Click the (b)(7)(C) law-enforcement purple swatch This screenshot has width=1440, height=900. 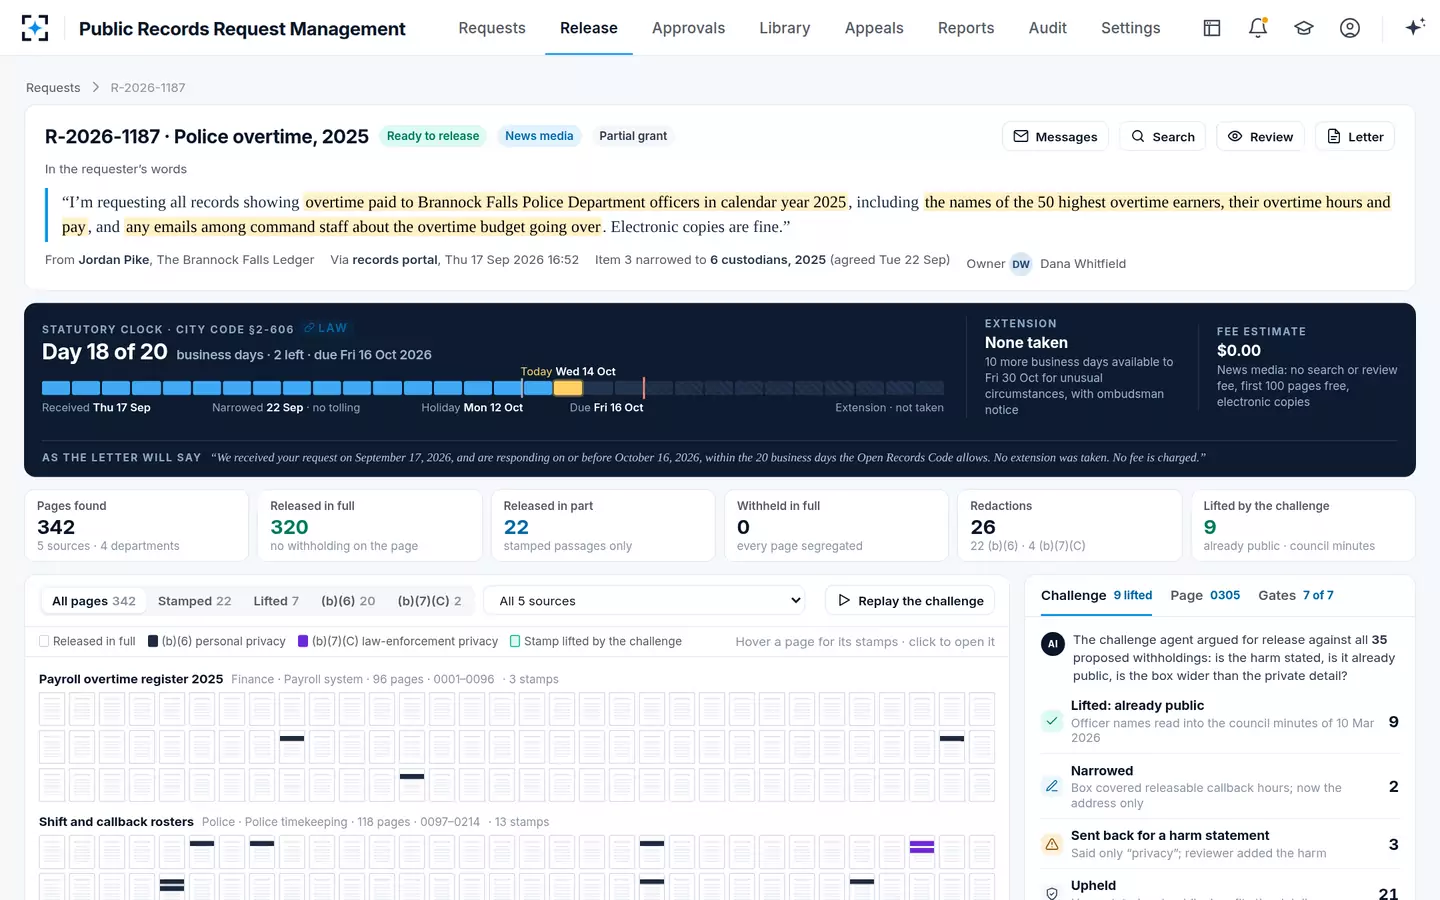pyautogui.click(x=303, y=641)
